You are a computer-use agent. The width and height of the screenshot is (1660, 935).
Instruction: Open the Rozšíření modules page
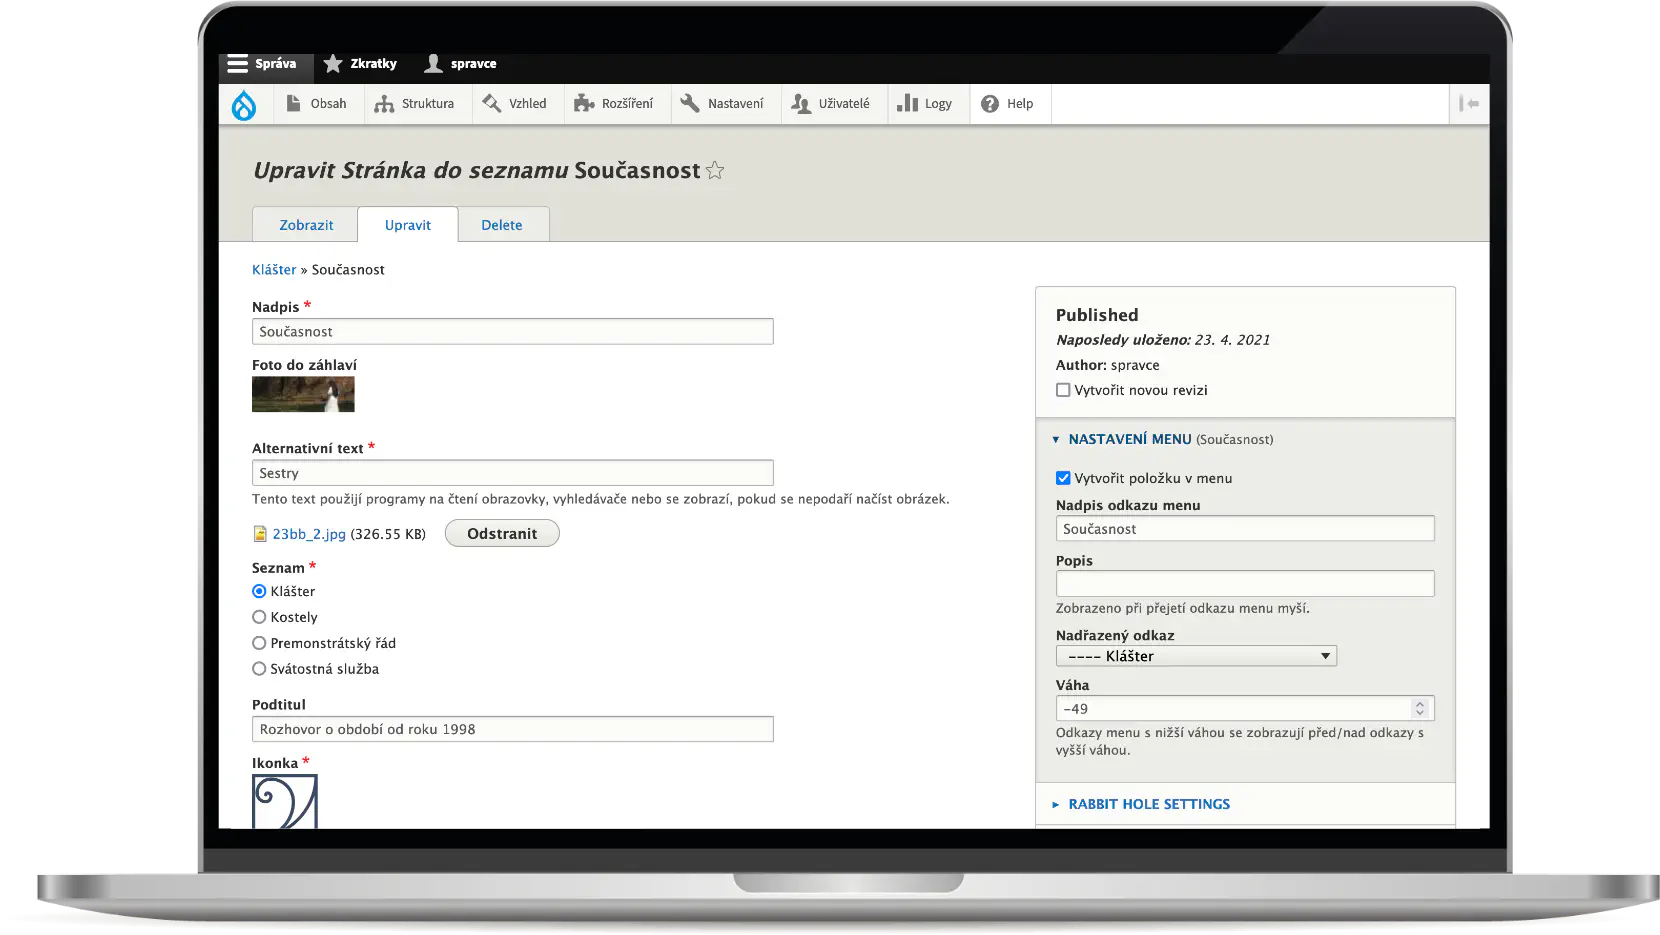coord(613,104)
